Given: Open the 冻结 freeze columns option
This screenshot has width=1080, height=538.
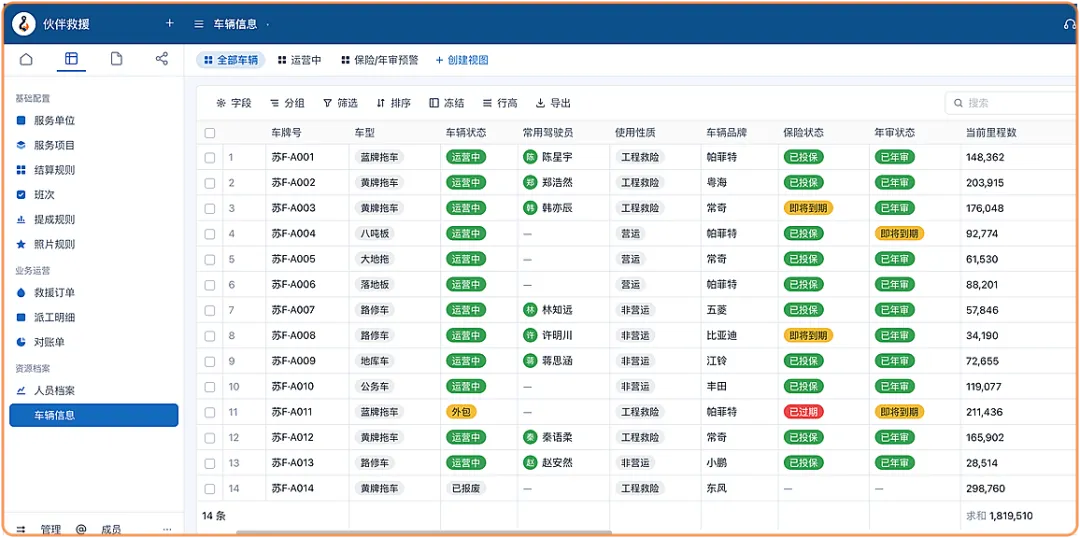Looking at the screenshot, I should coord(446,103).
